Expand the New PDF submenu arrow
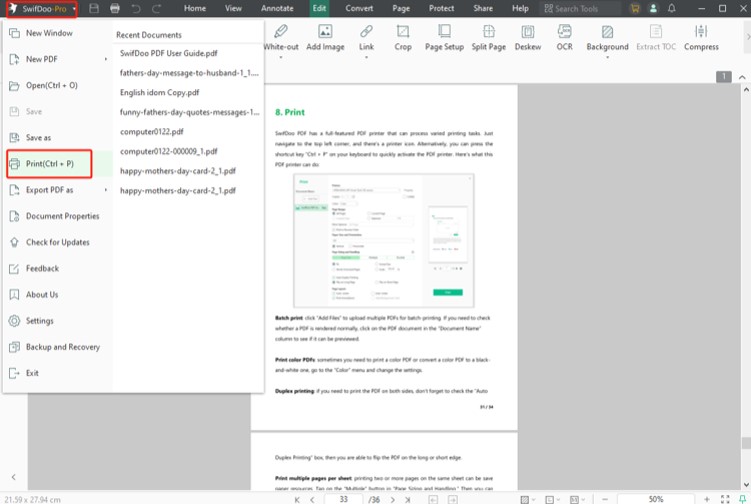Screen dimensions: 751x504 coord(106,59)
